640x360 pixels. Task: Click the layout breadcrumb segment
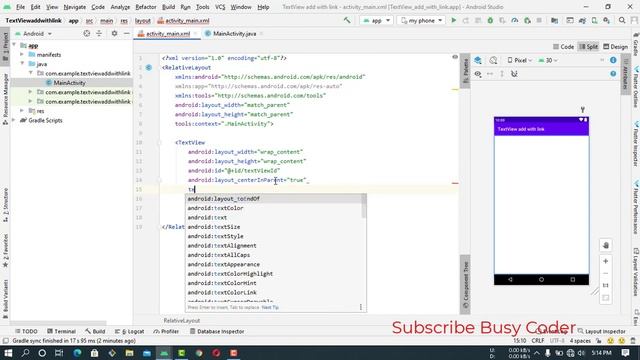click(x=142, y=20)
